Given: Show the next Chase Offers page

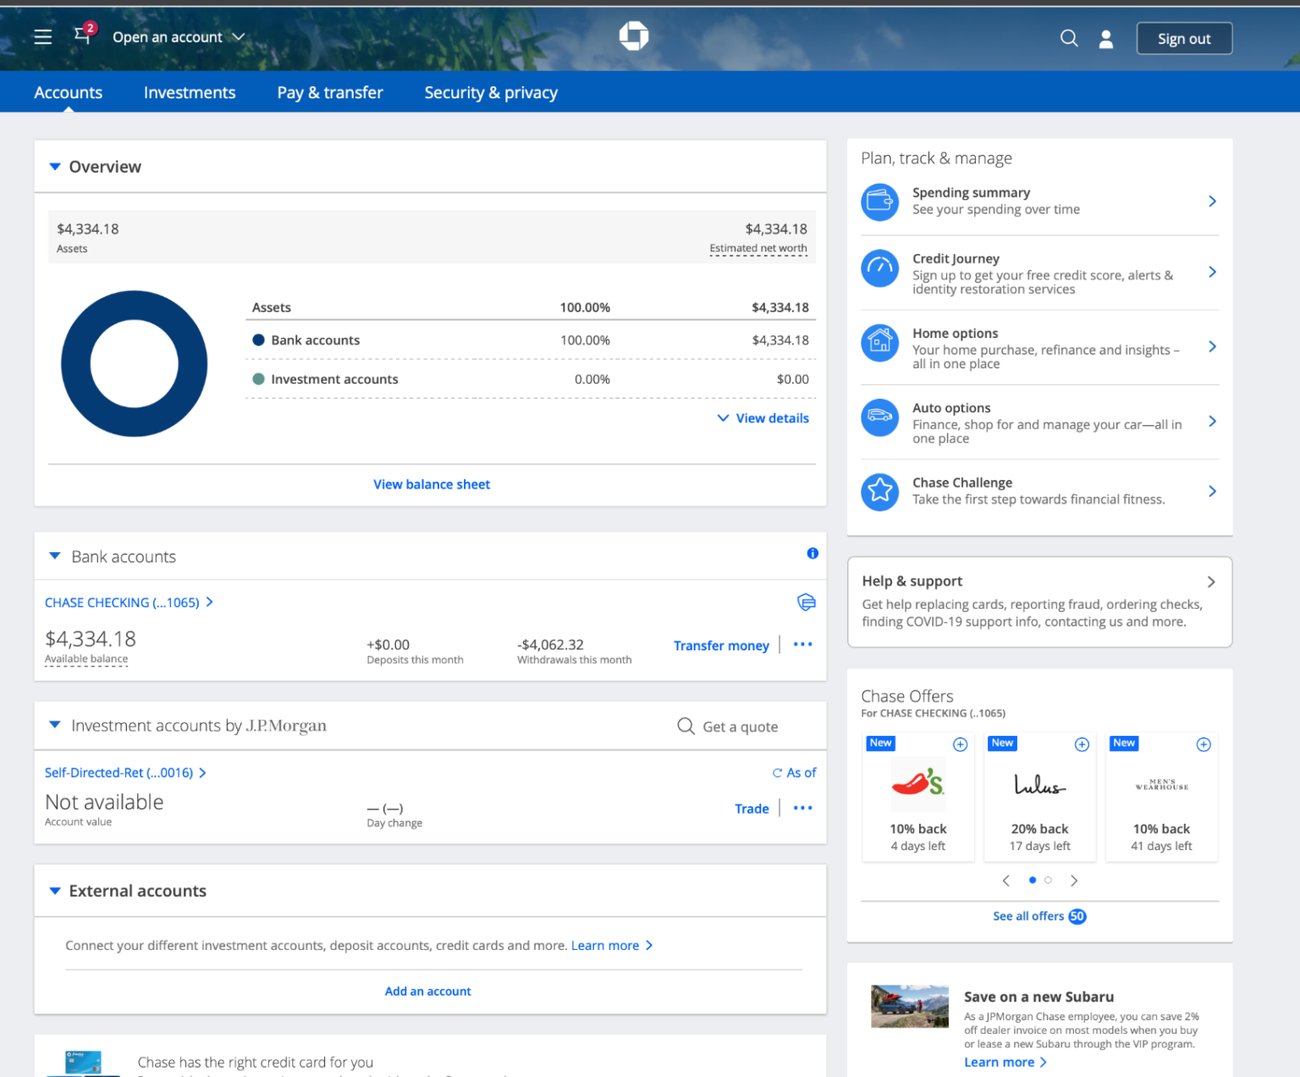Looking at the screenshot, I should pyautogui.click(x=1074, y=881).
